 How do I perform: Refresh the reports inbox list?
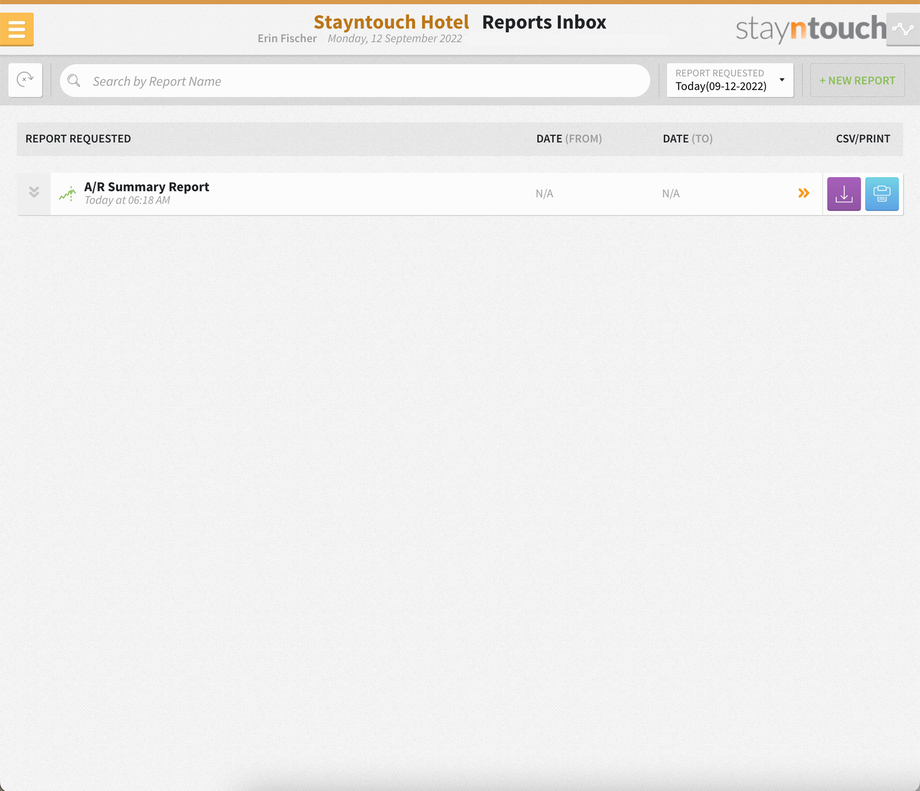tap(25, 80)
